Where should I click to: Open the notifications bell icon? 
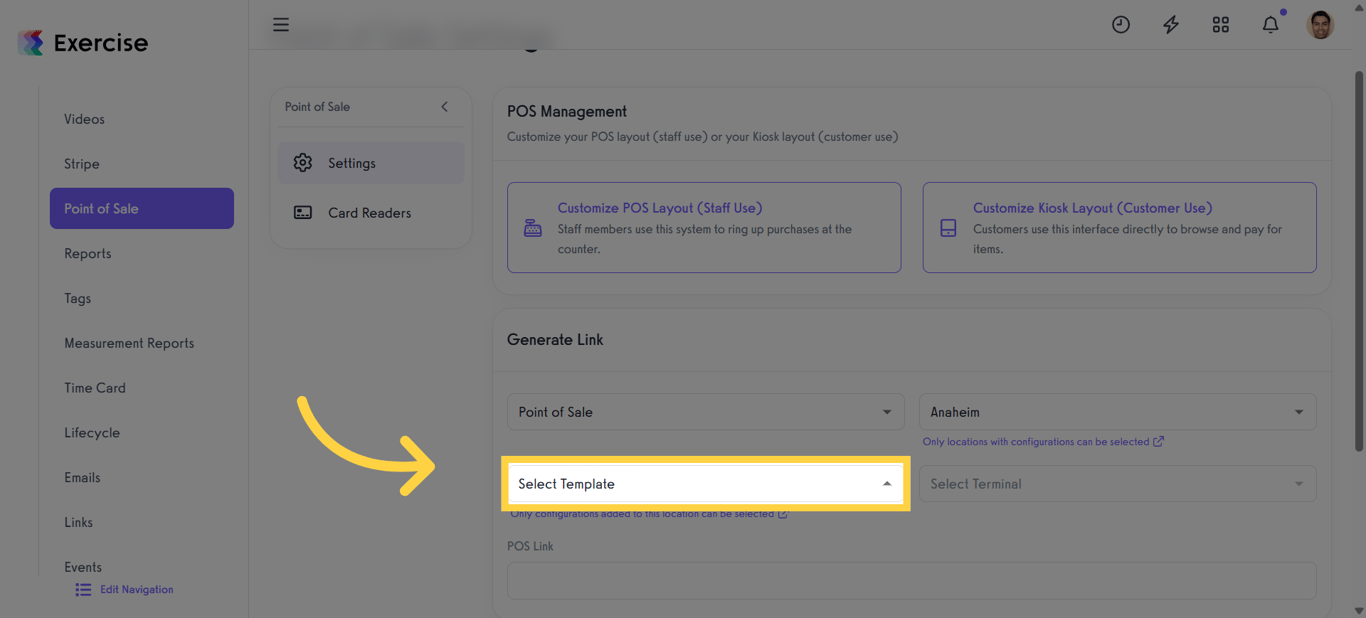tap(1270, 24)
